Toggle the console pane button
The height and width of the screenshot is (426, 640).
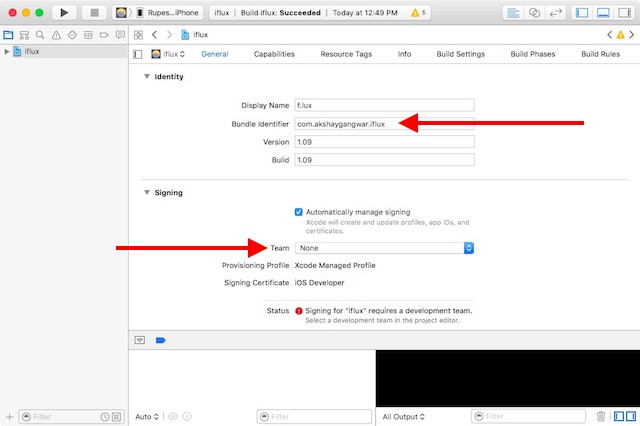click(631, 416)
